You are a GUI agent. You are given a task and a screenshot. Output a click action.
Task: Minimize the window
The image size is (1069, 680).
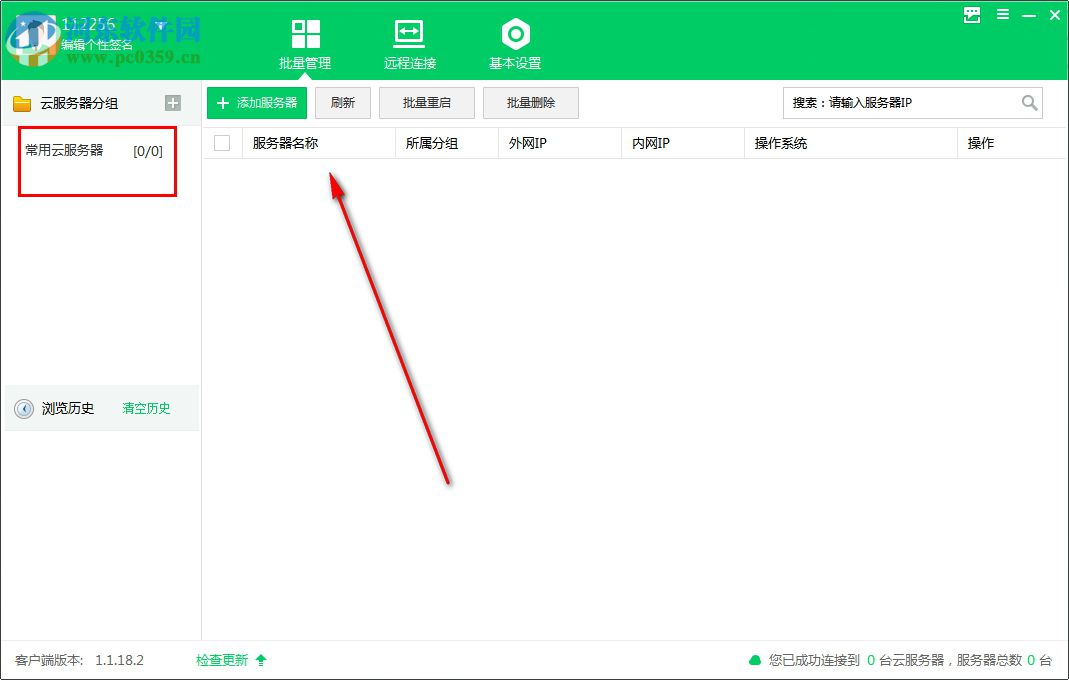[x=1029, y=14]
